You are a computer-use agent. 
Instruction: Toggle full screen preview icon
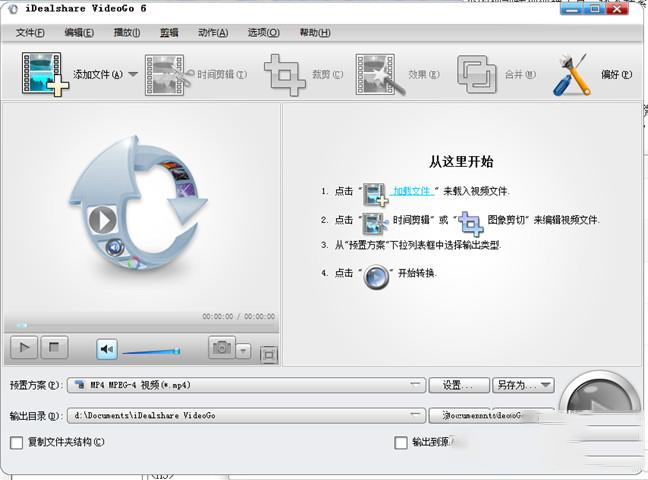point(269,355)
